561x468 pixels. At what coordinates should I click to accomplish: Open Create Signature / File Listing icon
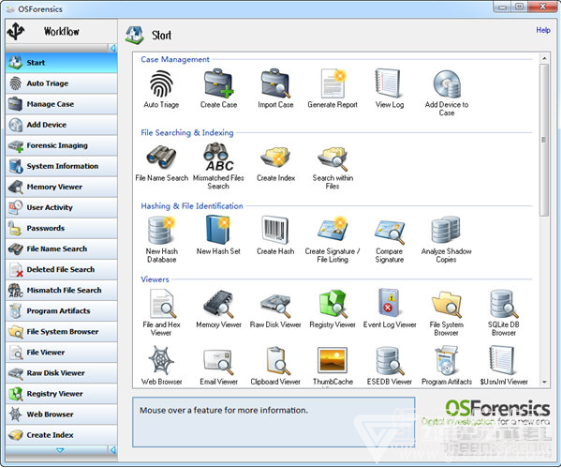(332, 229)
